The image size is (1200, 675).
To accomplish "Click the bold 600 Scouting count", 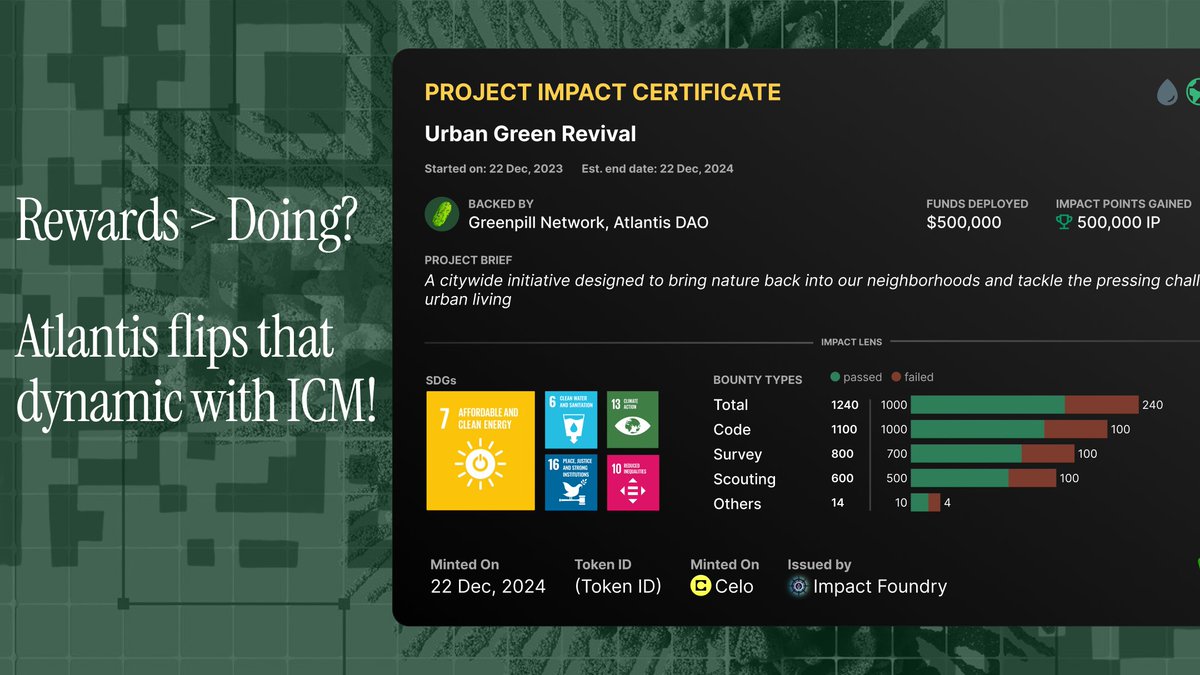I will 842,478.
